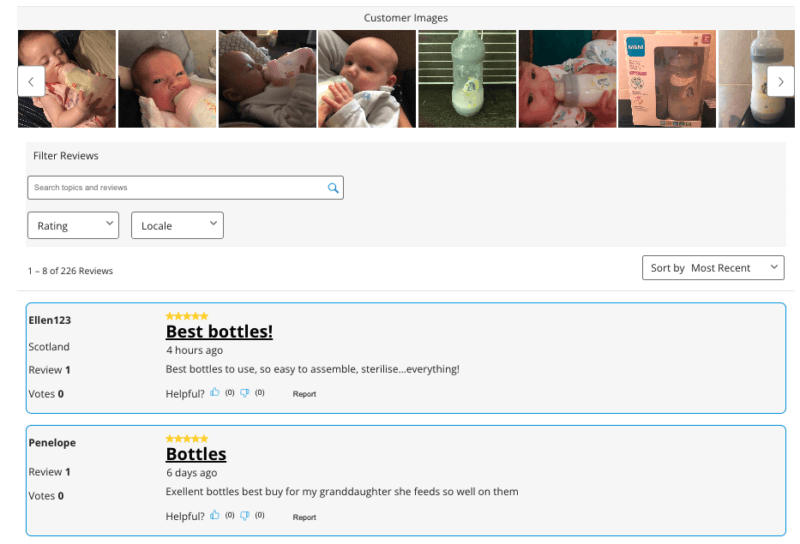Open the "Bottles" review title link
The image size is (800, 544).
click(196, 454)
